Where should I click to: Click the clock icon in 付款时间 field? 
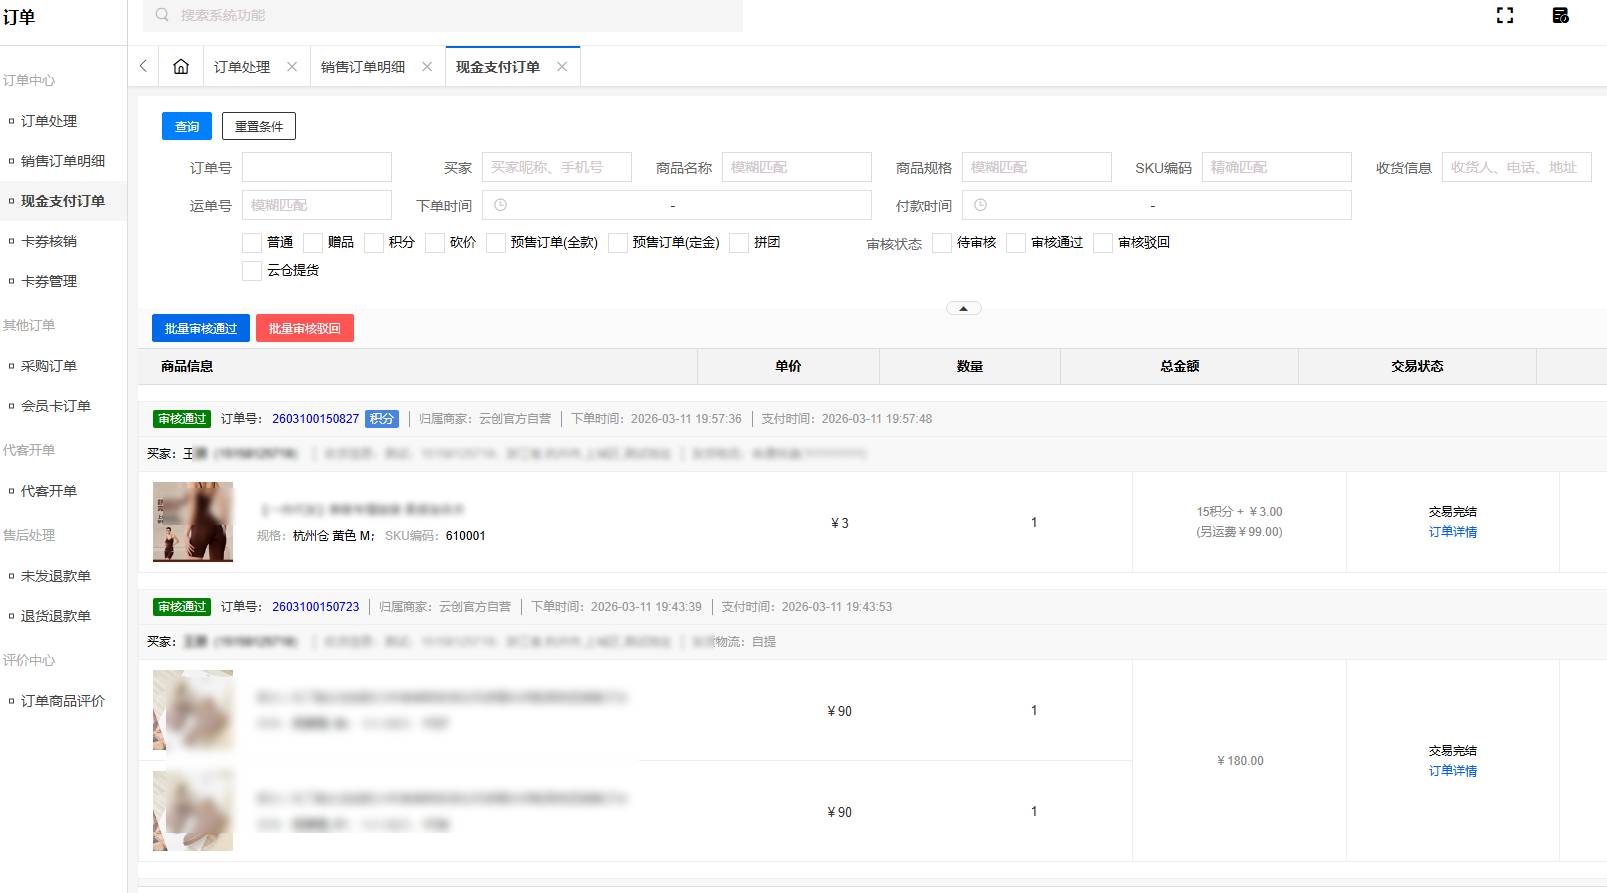click(x=981, y=205)
